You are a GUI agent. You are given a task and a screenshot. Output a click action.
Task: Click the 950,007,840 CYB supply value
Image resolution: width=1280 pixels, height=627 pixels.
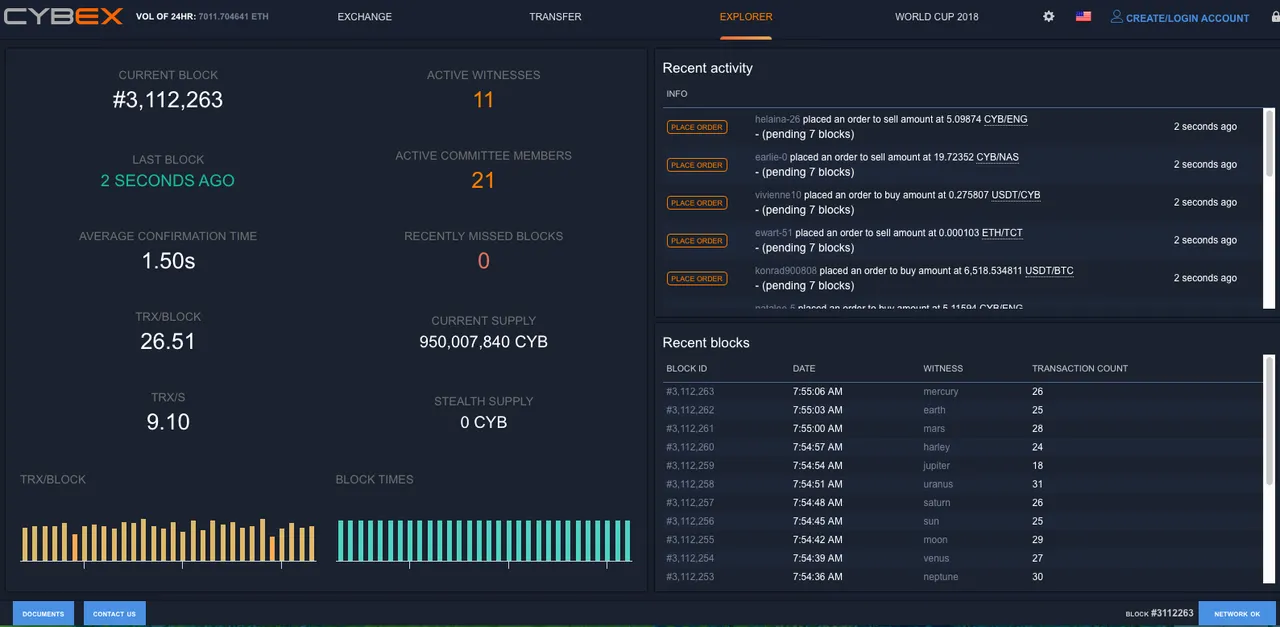pyautogui.click(x=484, y=342)
